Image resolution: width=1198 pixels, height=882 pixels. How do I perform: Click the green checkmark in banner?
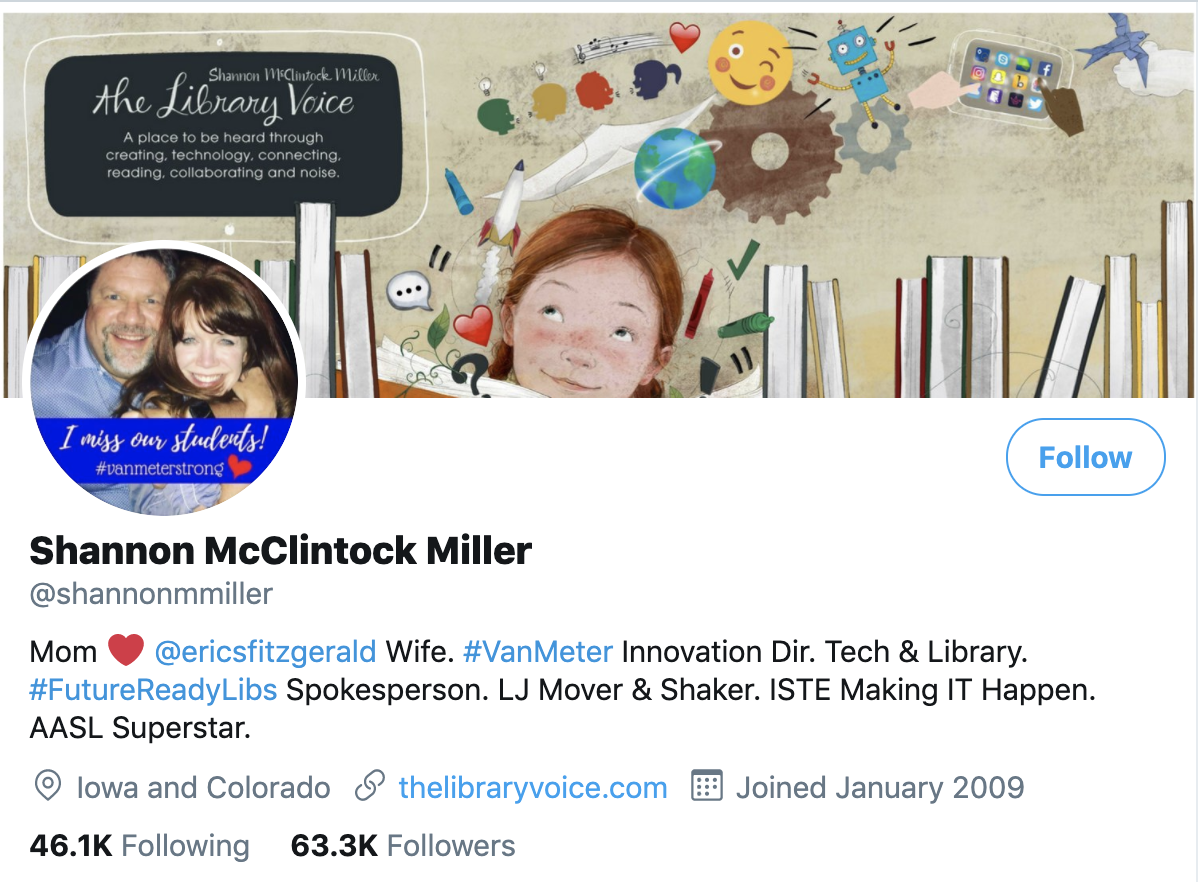click(742, 260)
